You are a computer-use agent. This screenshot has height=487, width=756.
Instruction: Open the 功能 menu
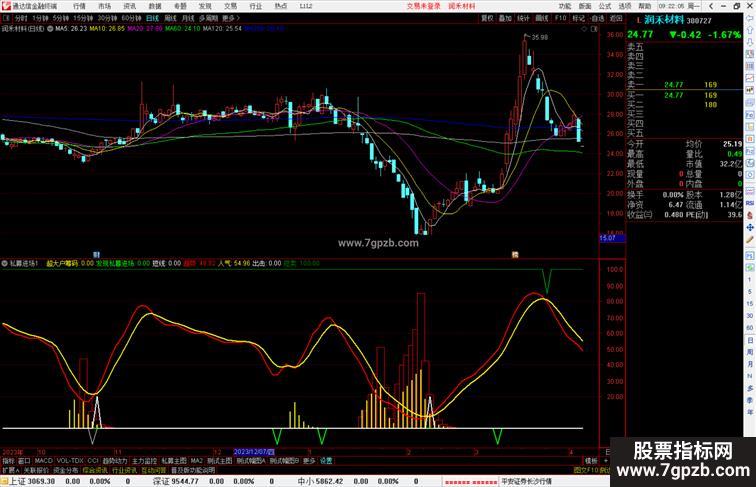tap(565, 6)
